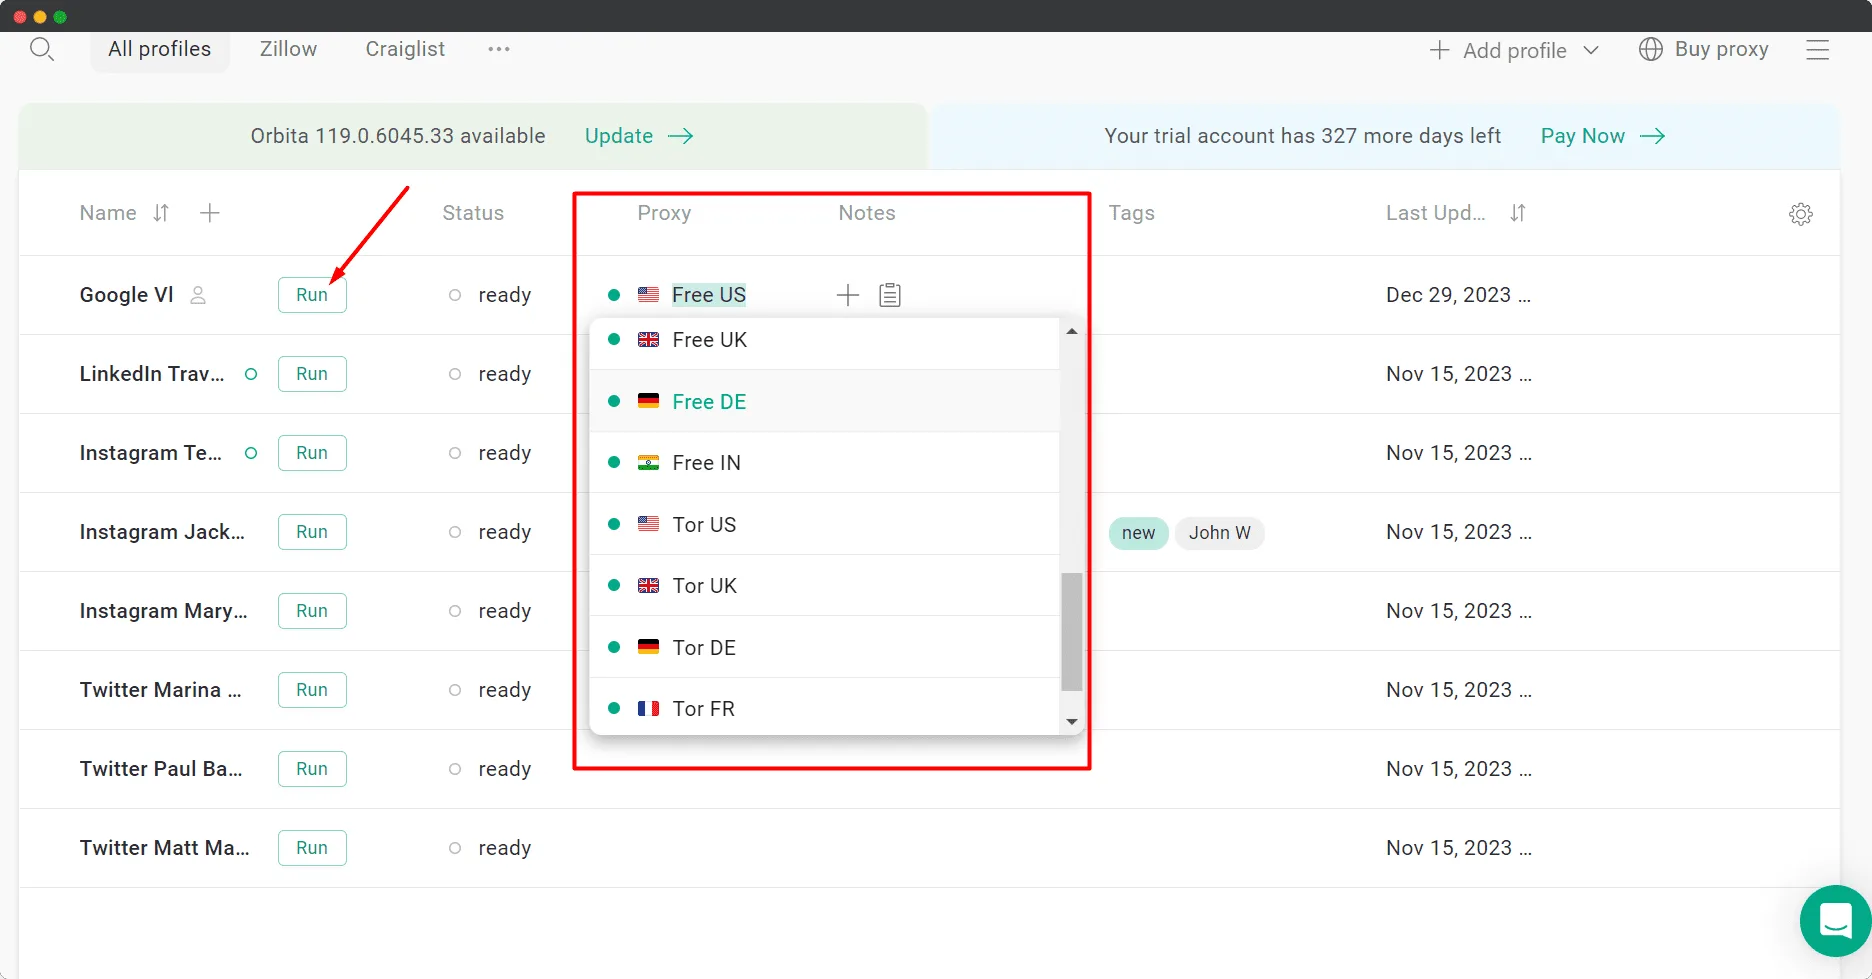Viewport: 1872px width, 979px height.
Task: Open the search magnifier icon
Action: click(41, 49)
